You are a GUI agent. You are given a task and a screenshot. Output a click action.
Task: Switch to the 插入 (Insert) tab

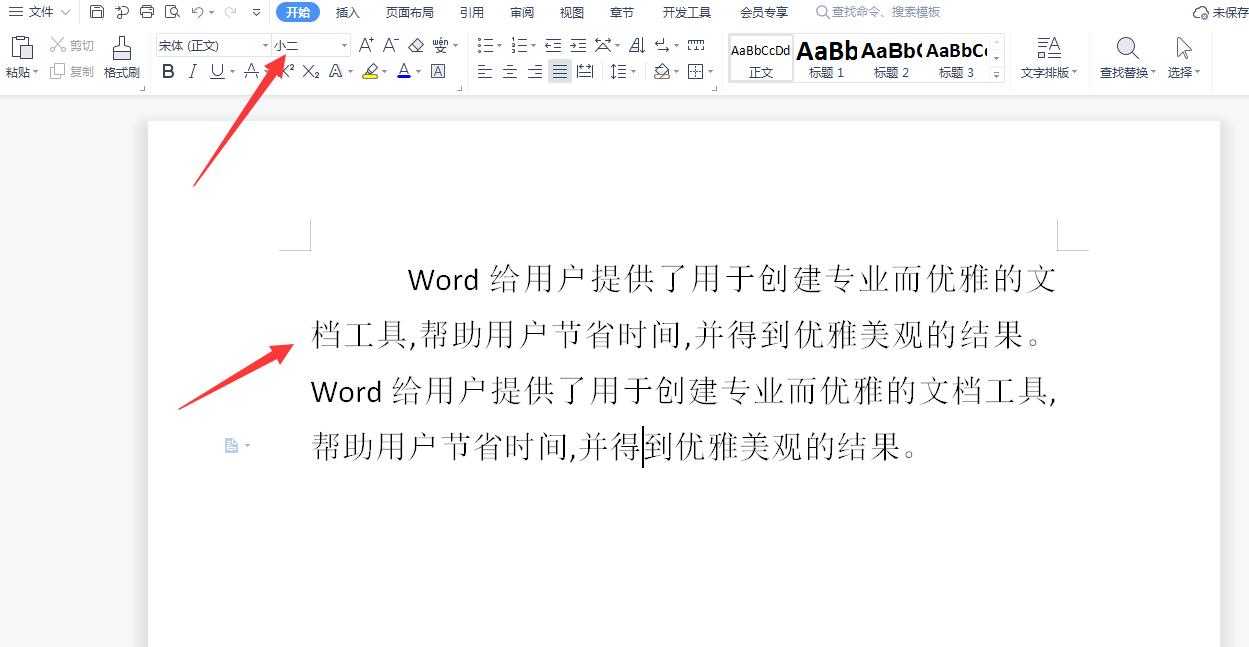click(x=347, y=12)
